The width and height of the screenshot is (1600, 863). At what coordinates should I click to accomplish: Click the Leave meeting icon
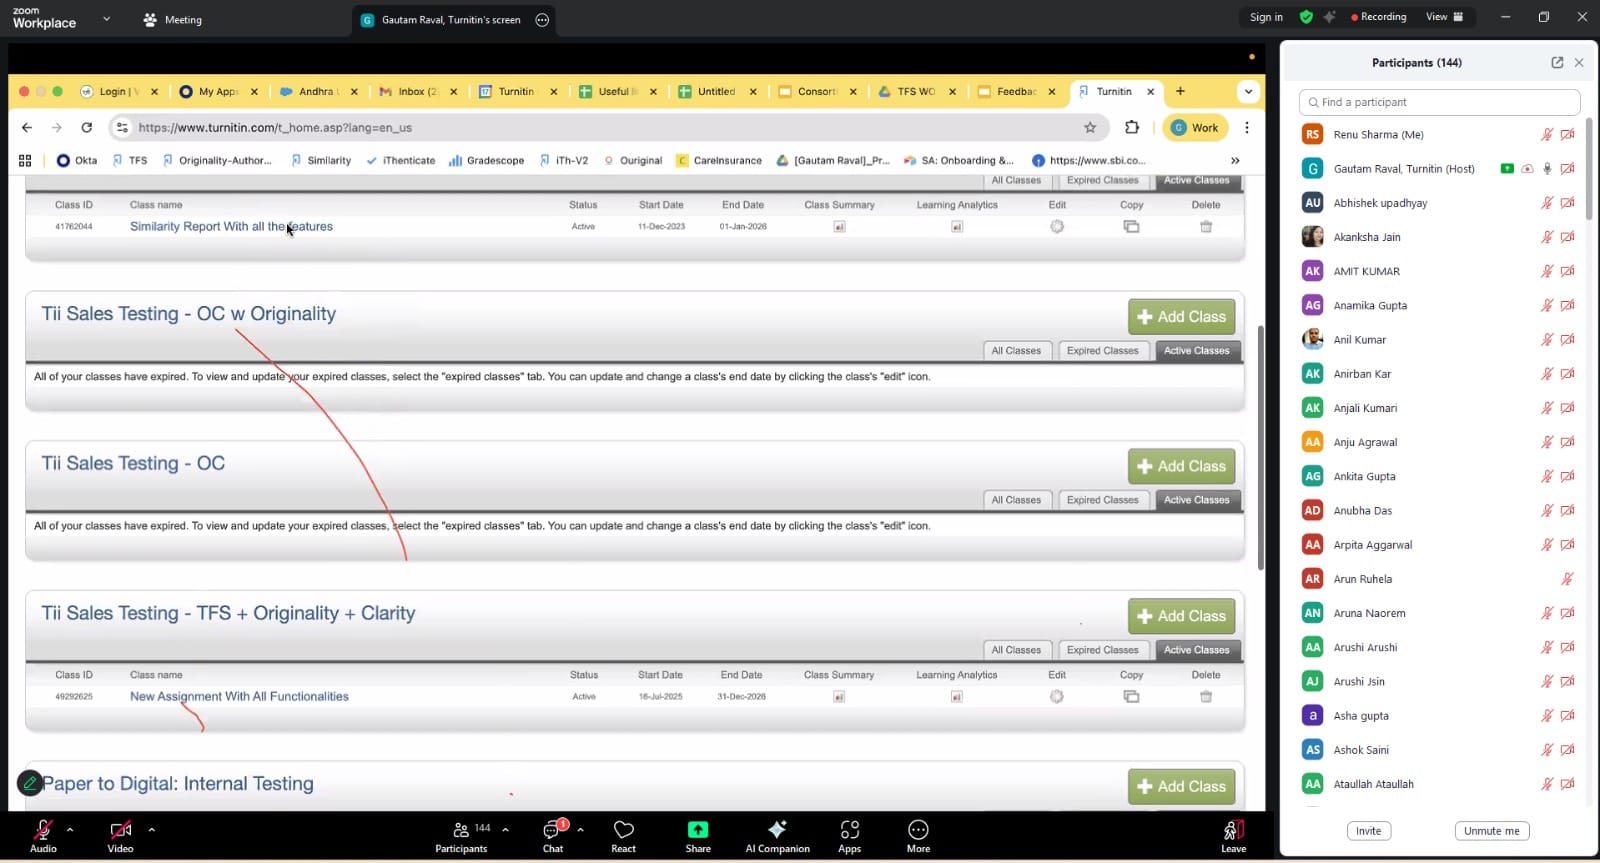pos(1233,830)
